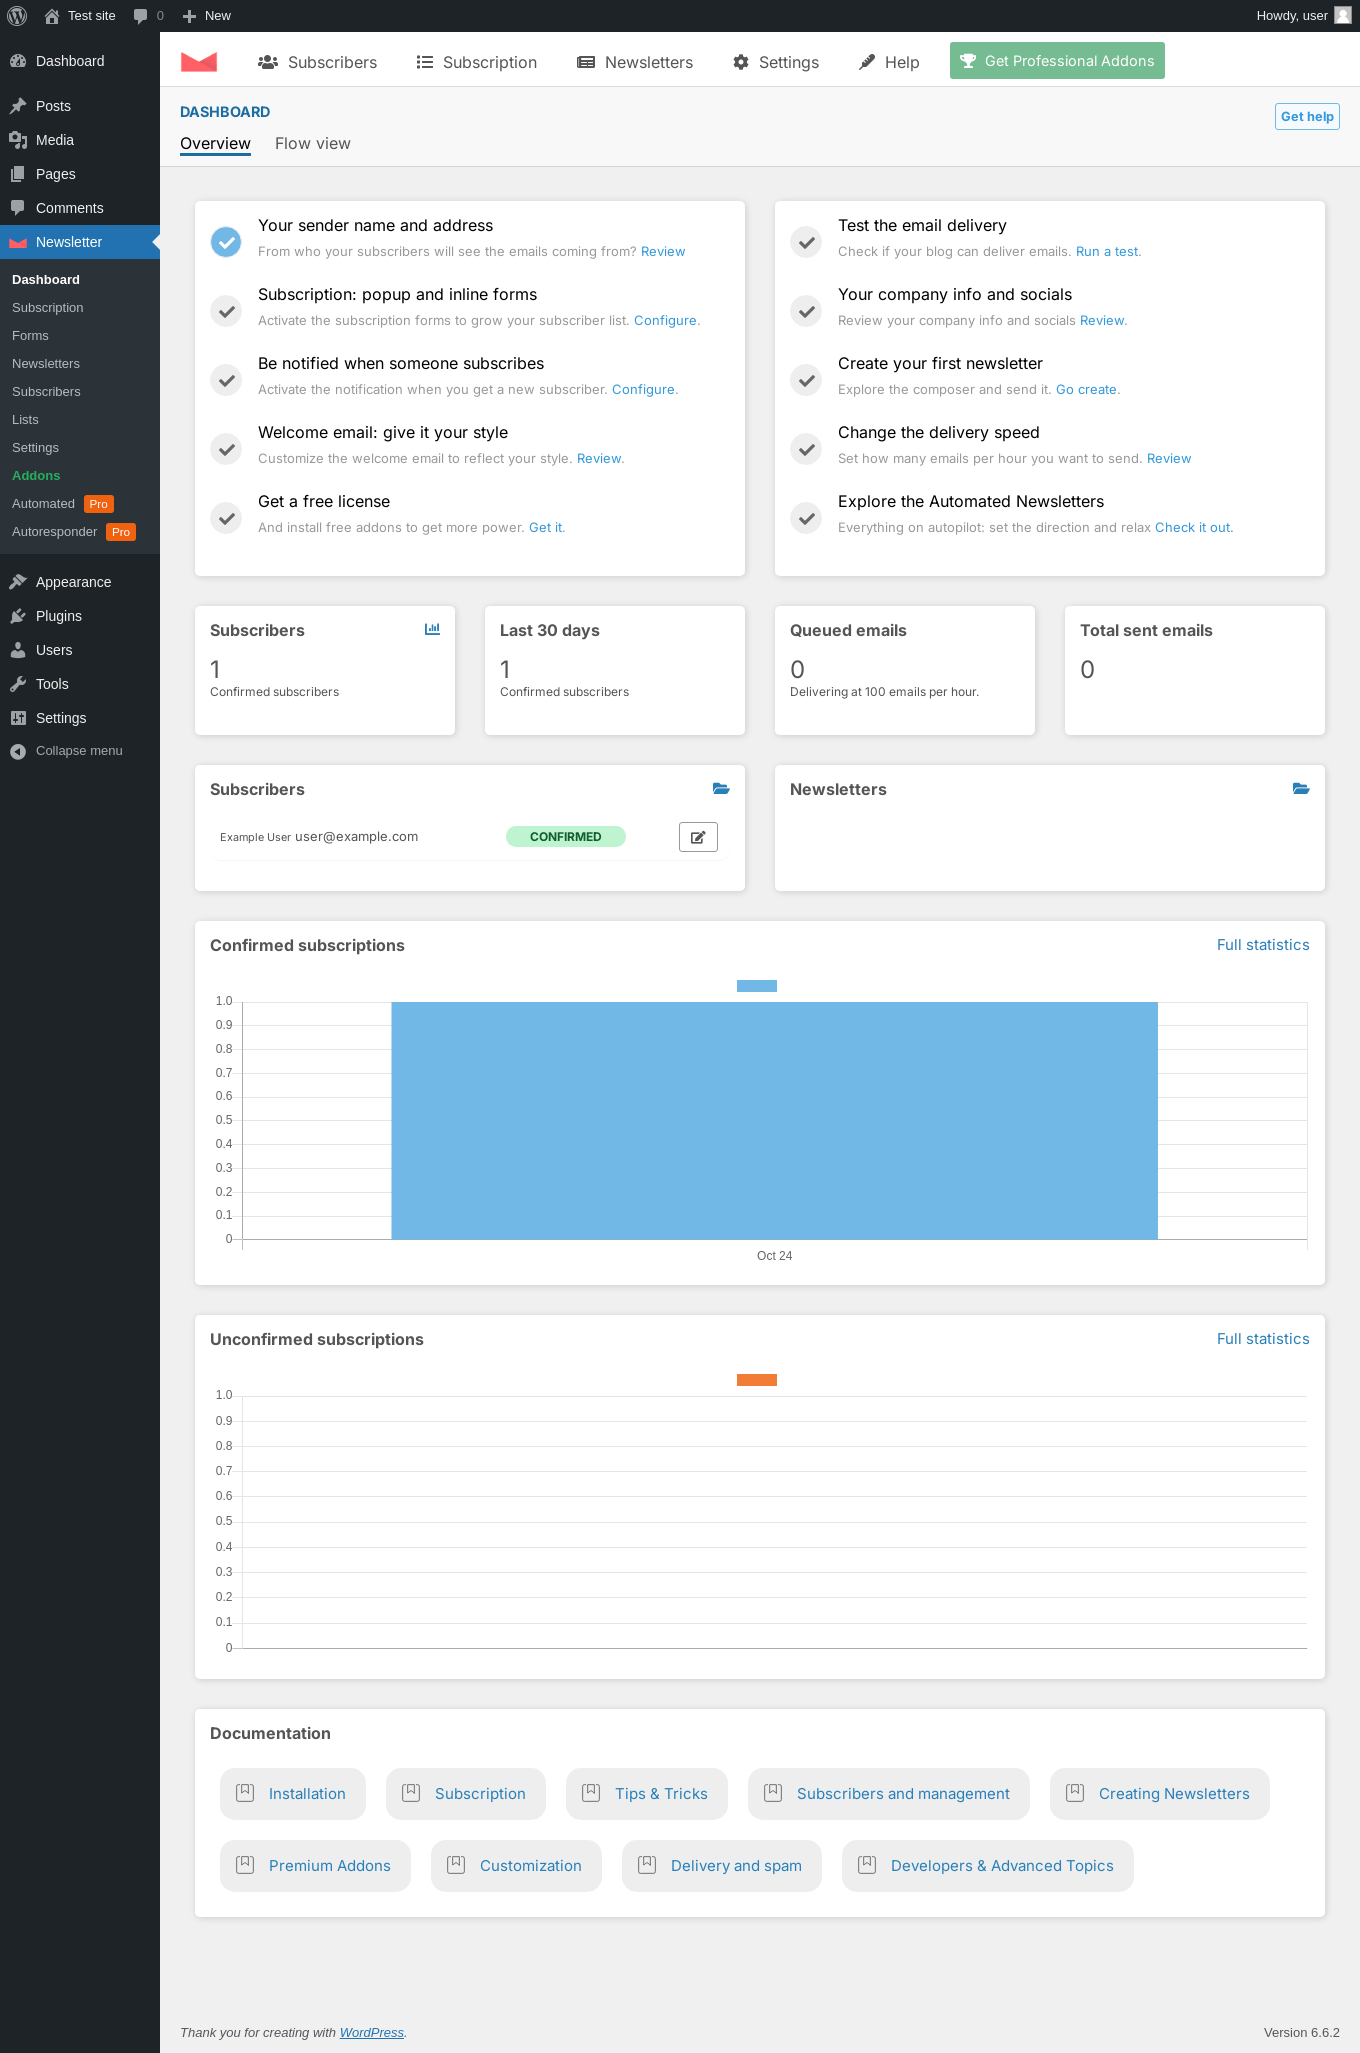This screenshot has width=1360, height=2053.
Task: Open Full statistics for confirmed subscriptions
Action: tap(1263, 945)
